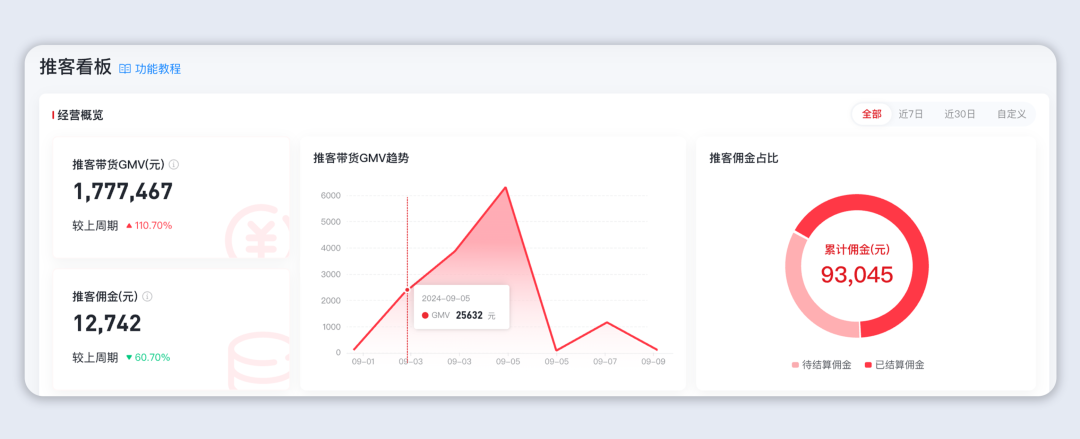Screen dimensions: 1080x439
Task: Switch to the 近30日 tab
Action: click(960, 114)
